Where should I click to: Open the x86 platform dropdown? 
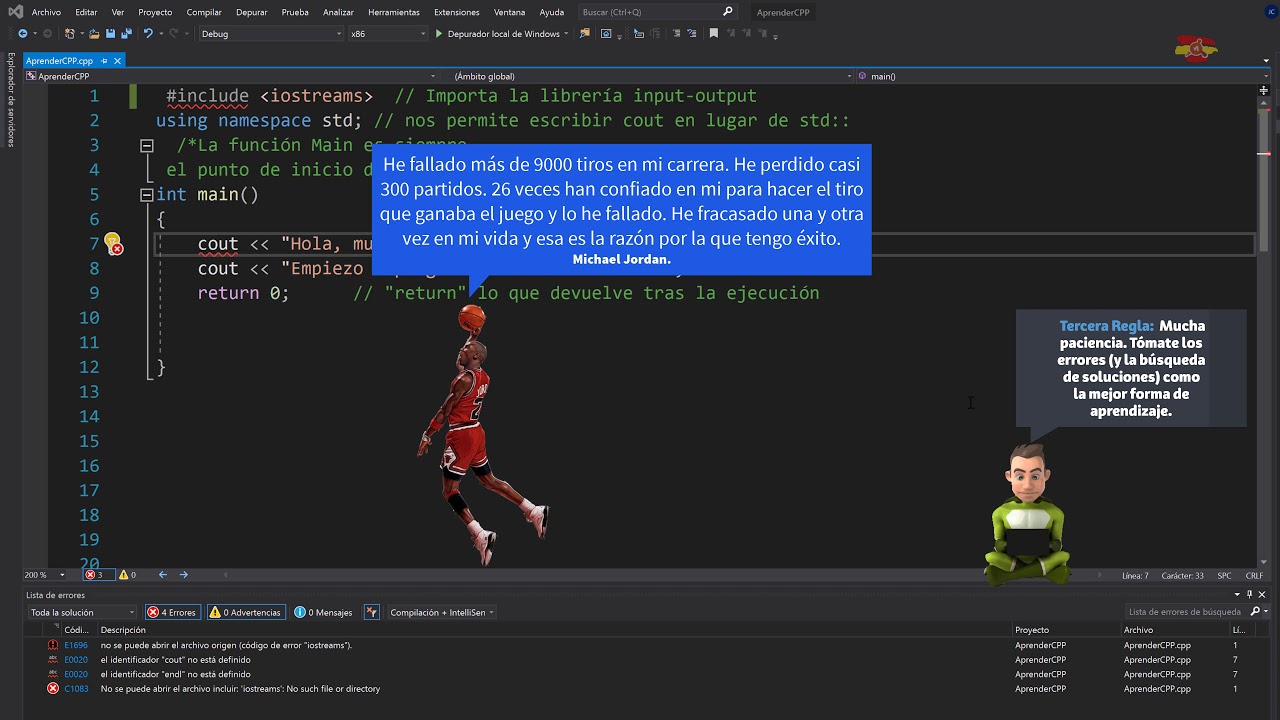[387, 34]
